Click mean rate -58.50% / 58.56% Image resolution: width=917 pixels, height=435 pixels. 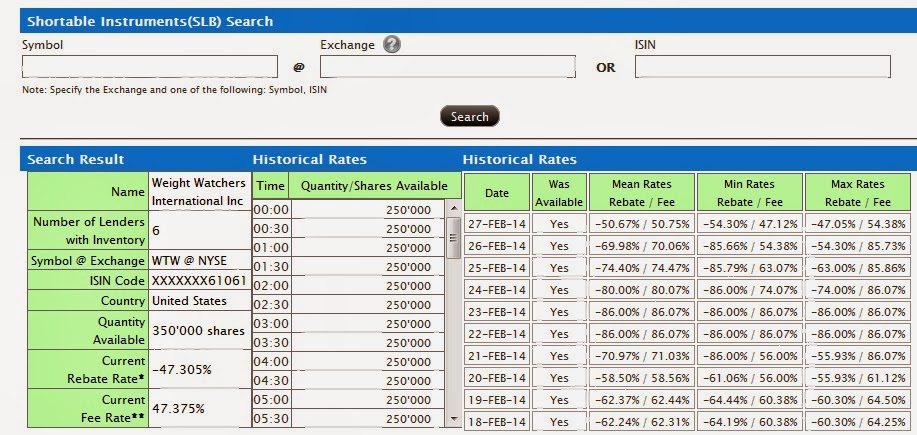click(x=642, y=378)
